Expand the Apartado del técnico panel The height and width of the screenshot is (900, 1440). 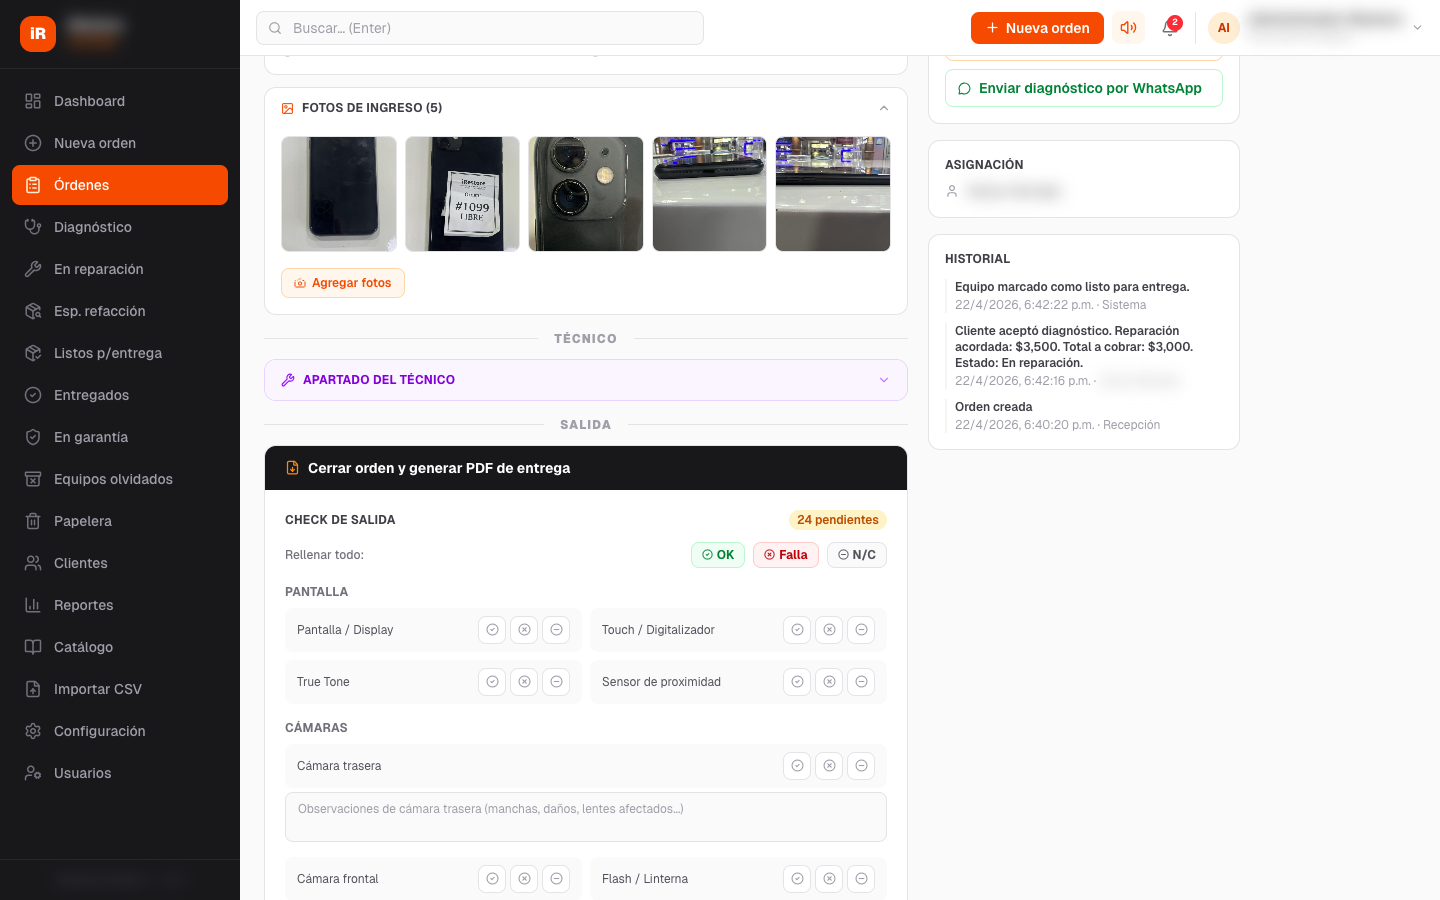[x=883, y=380]
